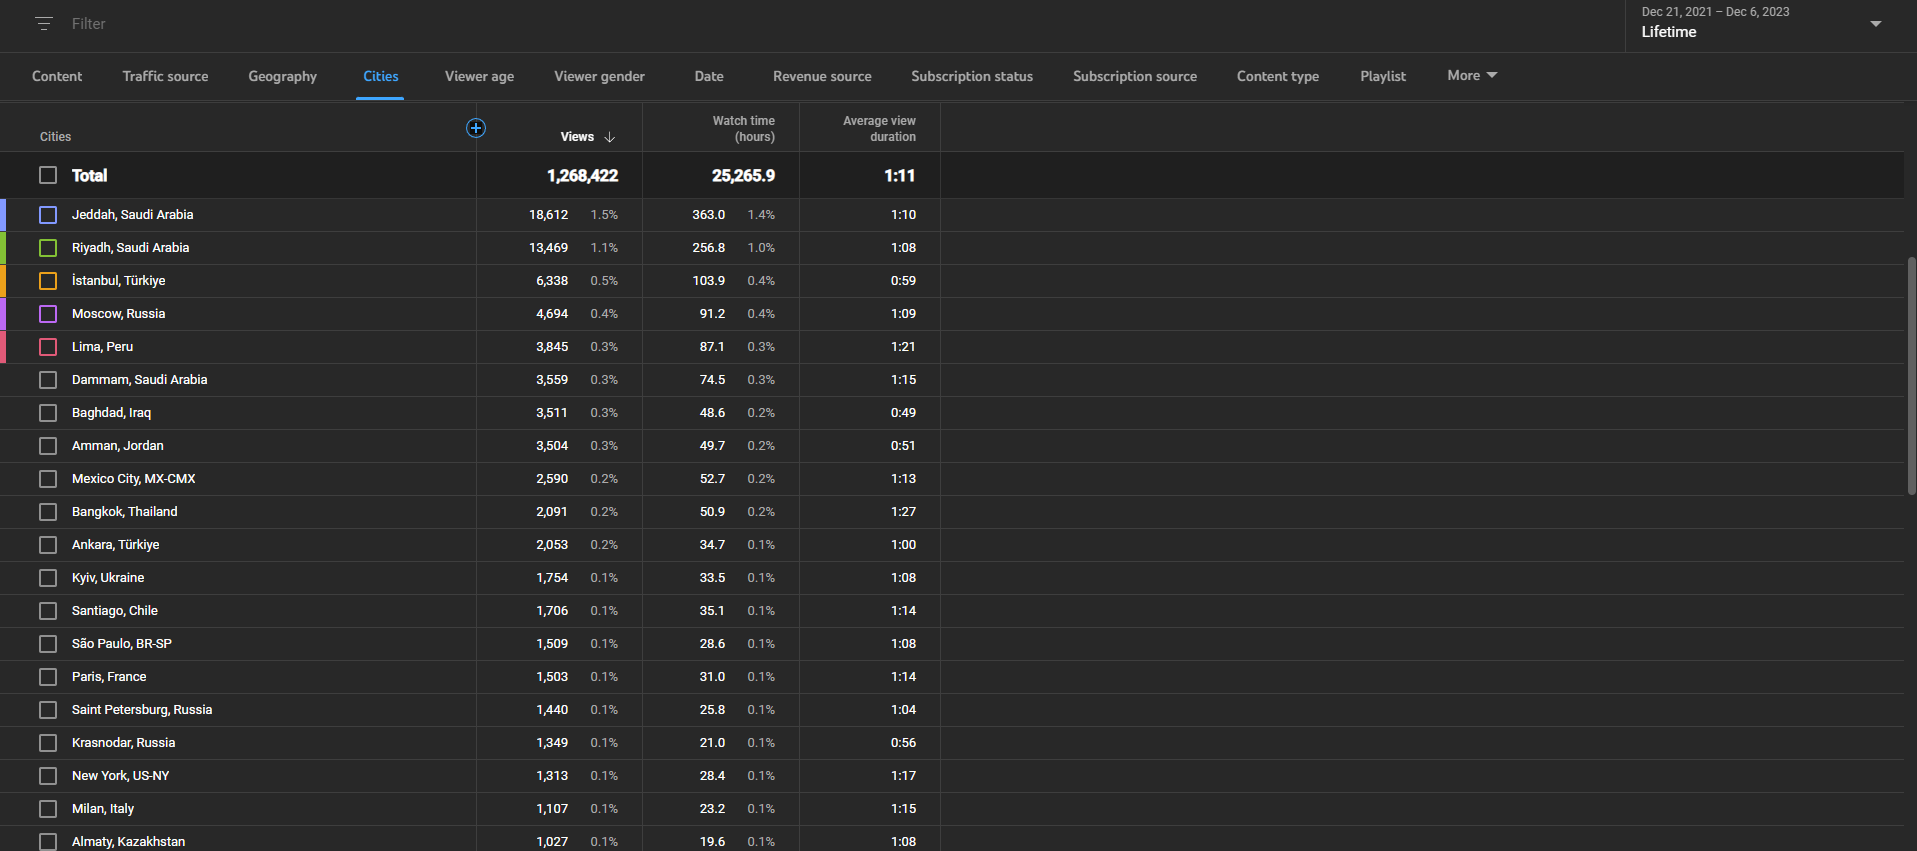Toggle the Lima, Peru checkbox
The height and width of the screenshot is (851, 1917).
click(48, 347)
